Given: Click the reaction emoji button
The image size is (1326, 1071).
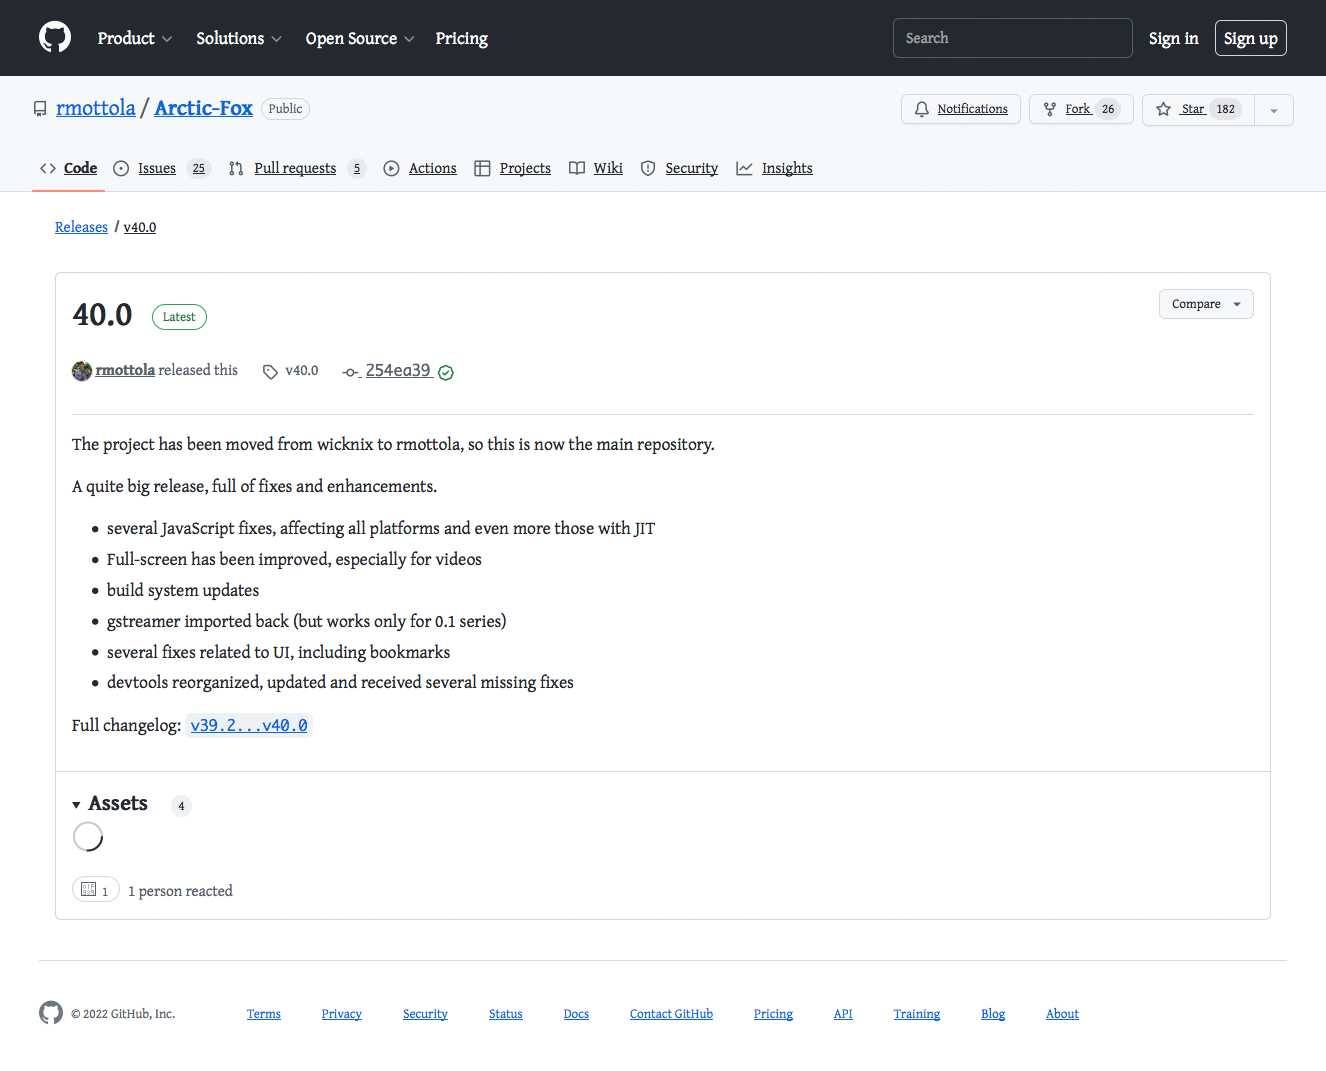Looking at the screenshot, I should [x=96, y=890].
